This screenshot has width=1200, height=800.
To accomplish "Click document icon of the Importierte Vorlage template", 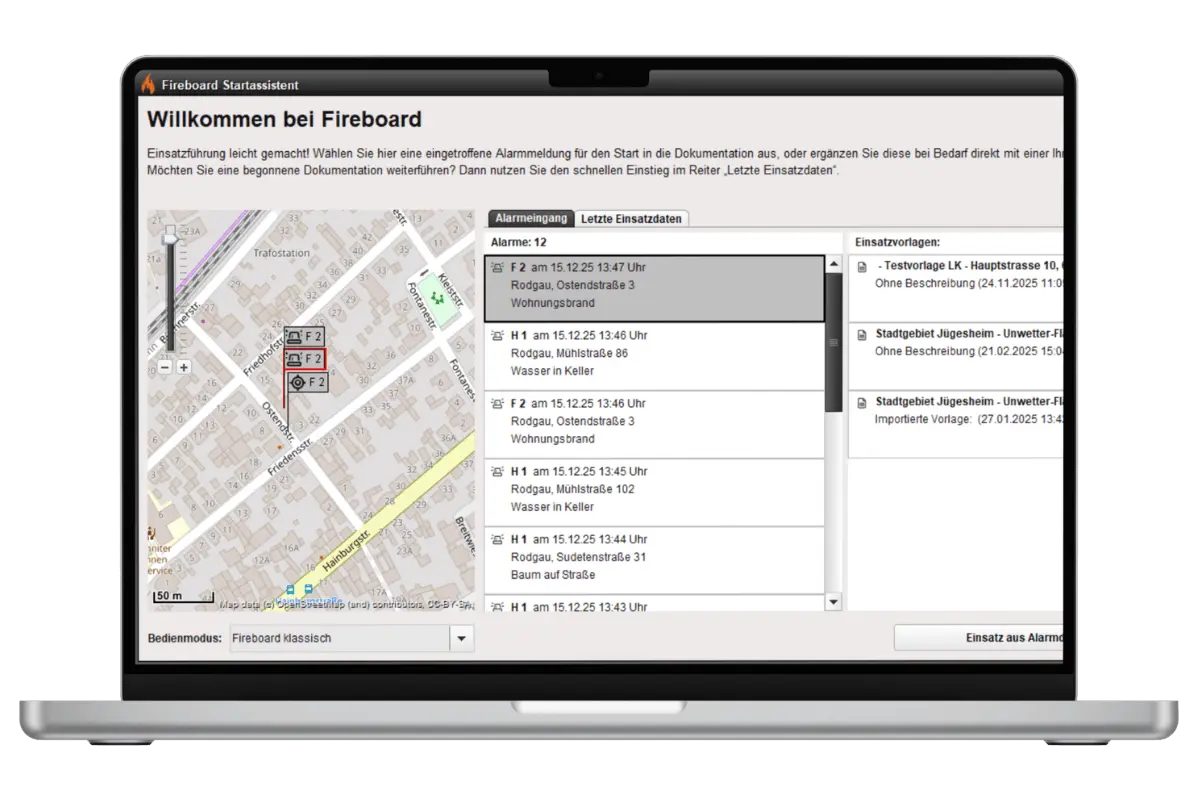I will [862, 403].
